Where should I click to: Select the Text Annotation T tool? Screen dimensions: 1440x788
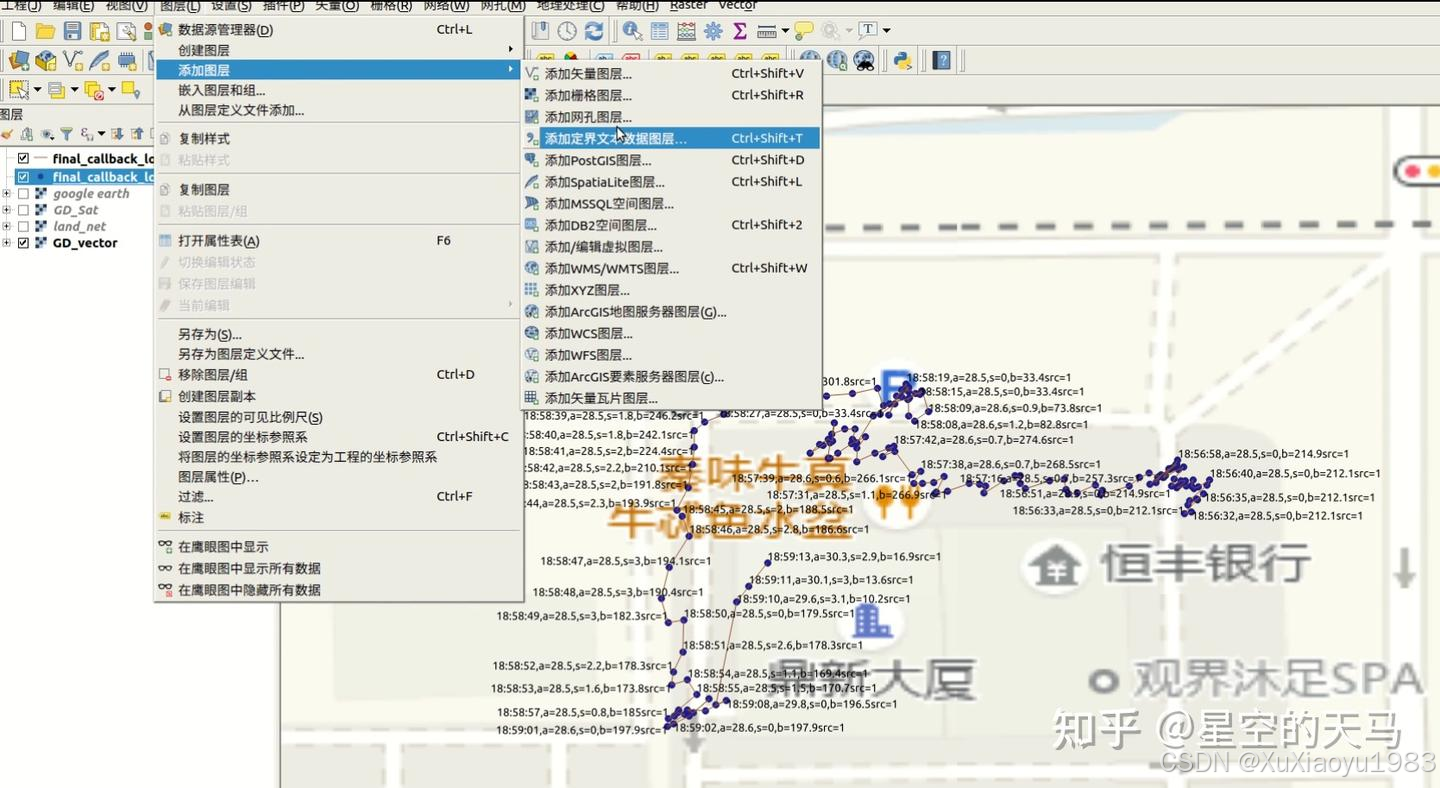tap(867, 30)
